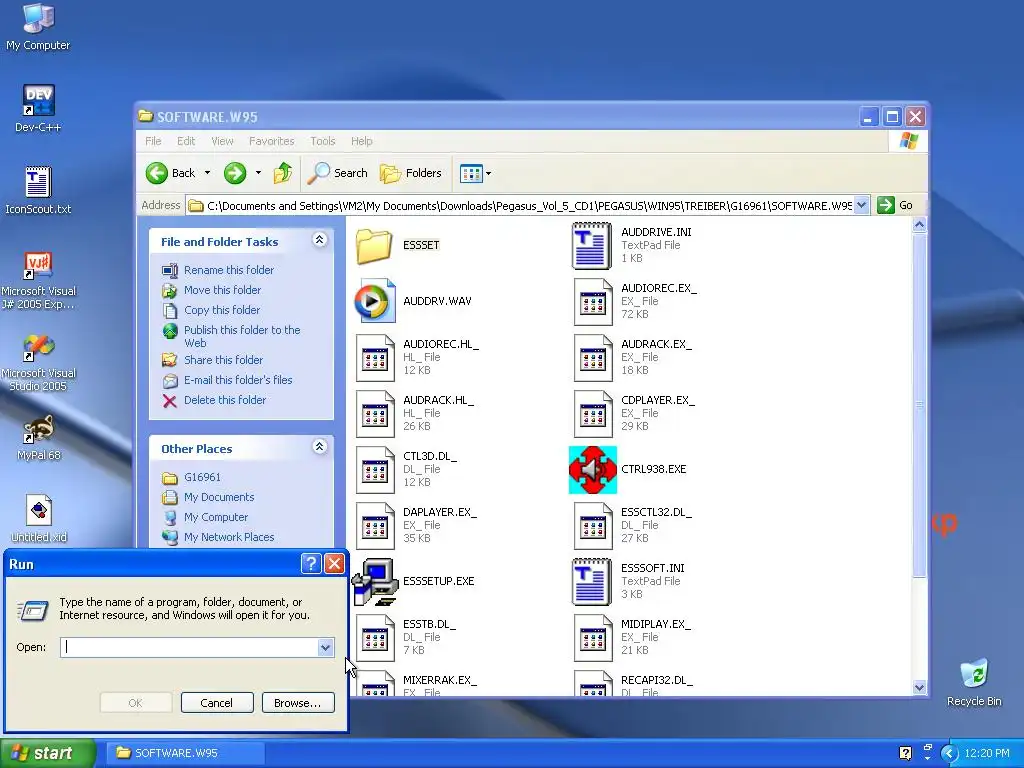Select the CTRL938.EXE speaker icon
Screen dimensions: 1024x768
click(x=593, y=470)
